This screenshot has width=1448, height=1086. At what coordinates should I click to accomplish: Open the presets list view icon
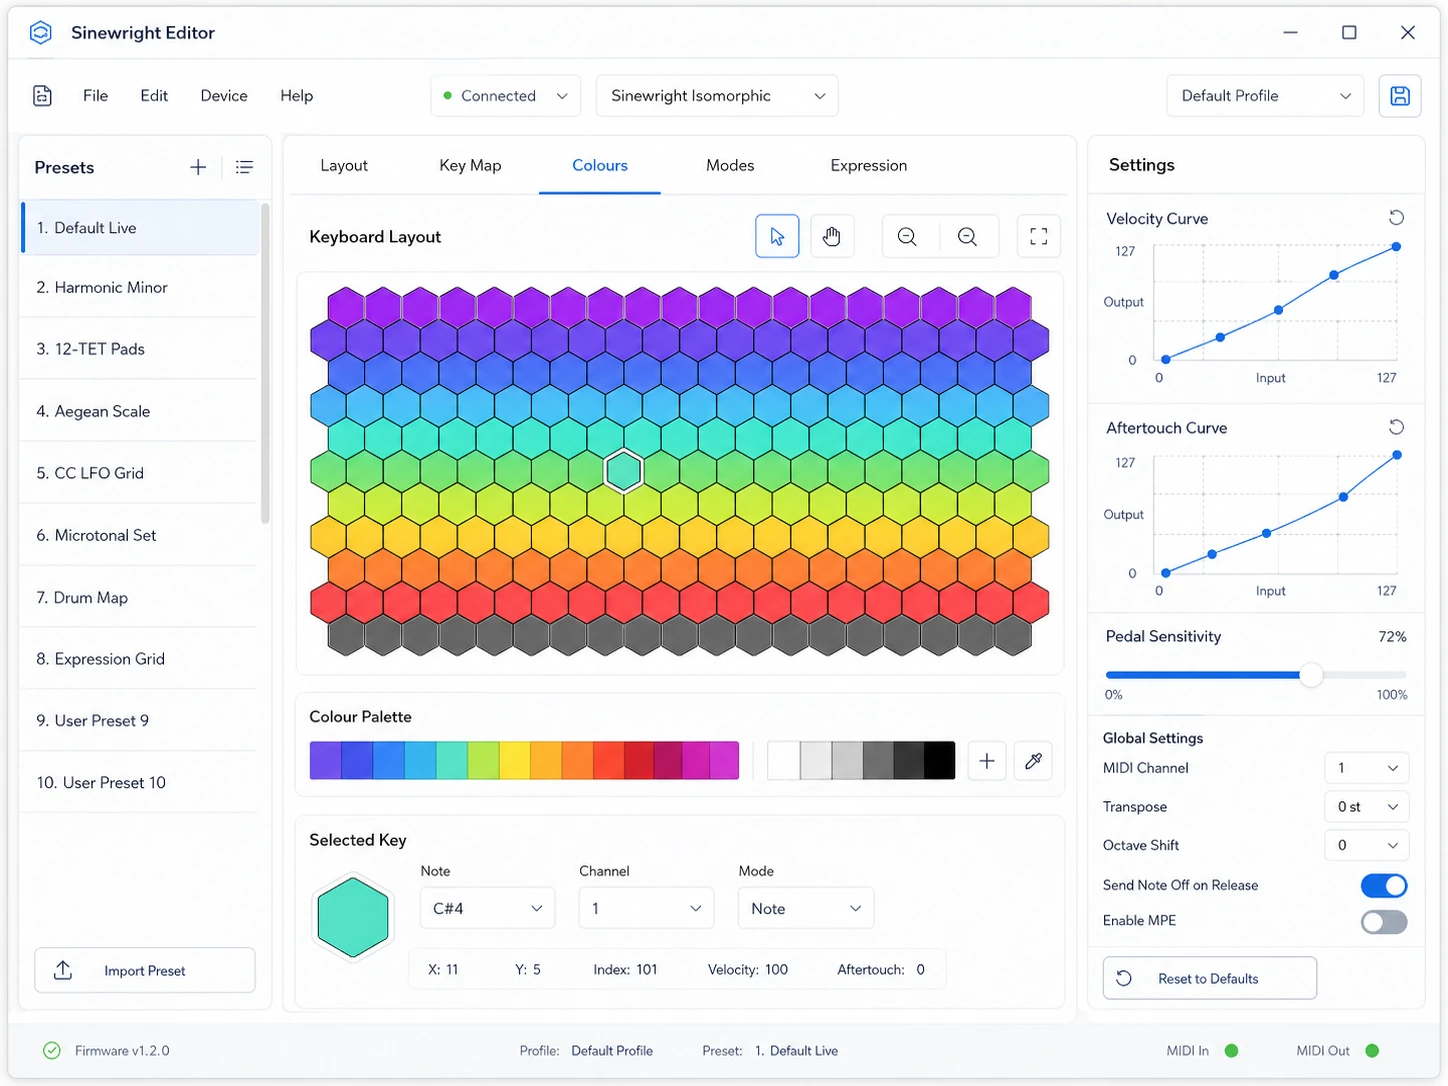[244, 167]
